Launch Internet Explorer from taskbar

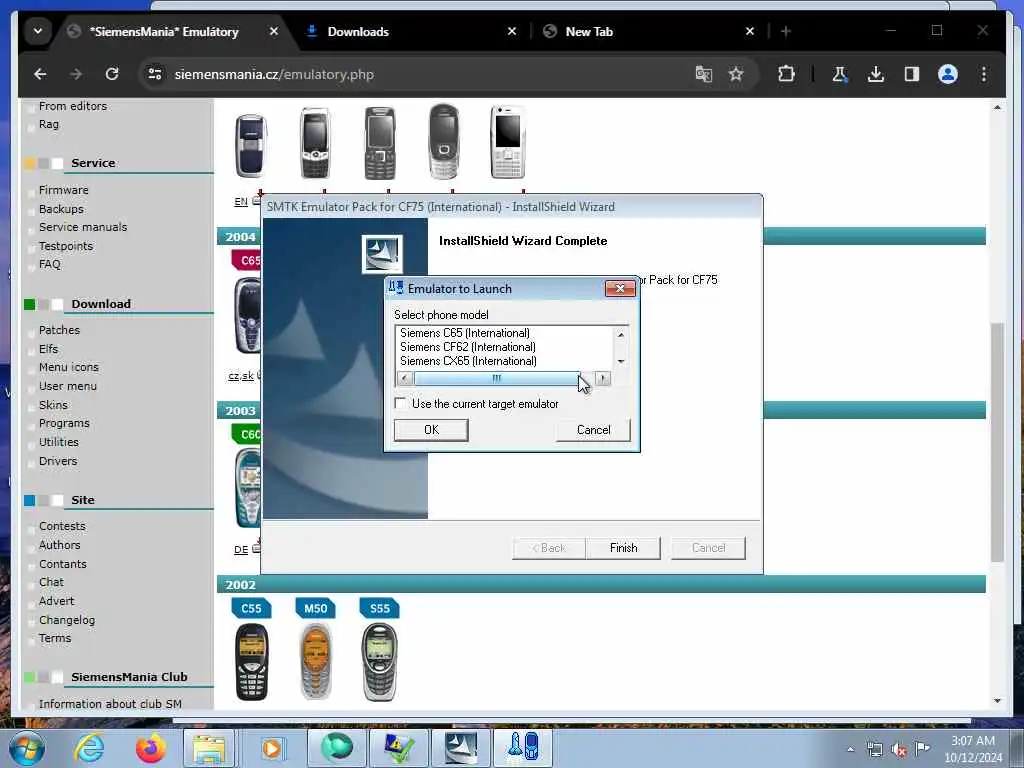click(88, 748)
